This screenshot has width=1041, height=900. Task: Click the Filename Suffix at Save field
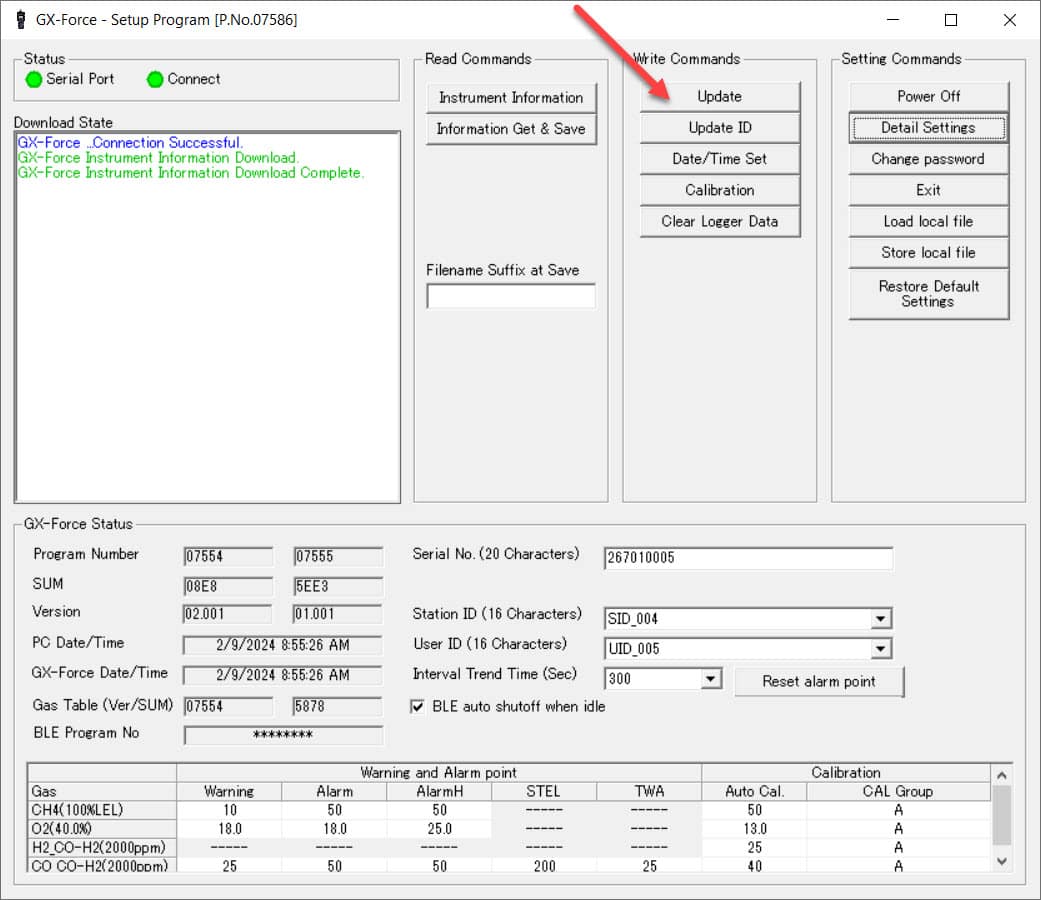pos(510,295)
